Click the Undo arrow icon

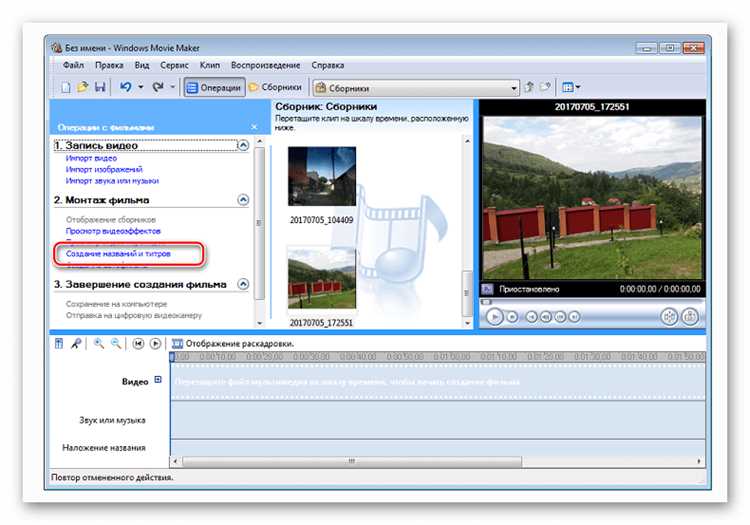(x=126, y=87)
